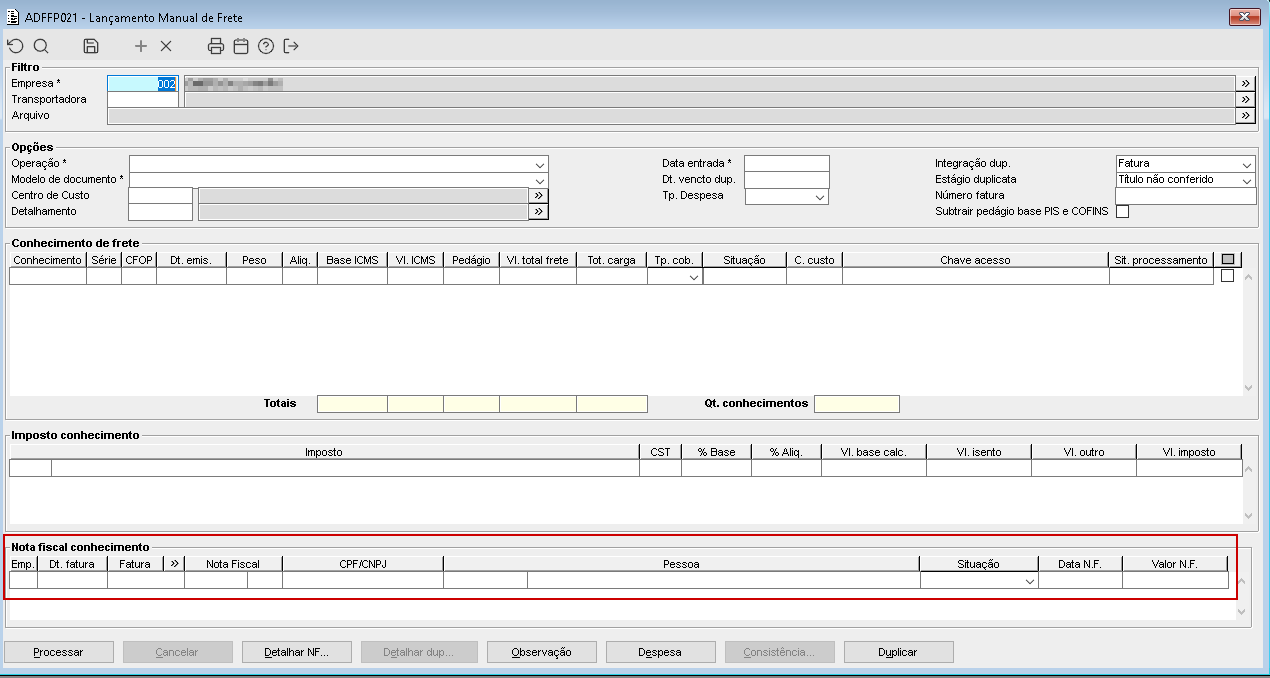Click the Detalhar NF... button
The image size is (1270, 678).
coord(296,652)
